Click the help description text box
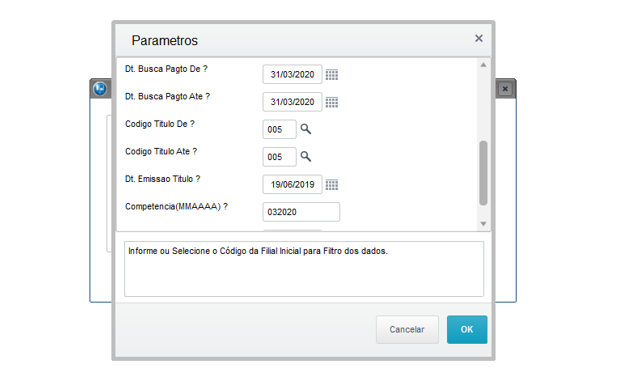This screenshot has height=378, width=632. tap(304, 269)
